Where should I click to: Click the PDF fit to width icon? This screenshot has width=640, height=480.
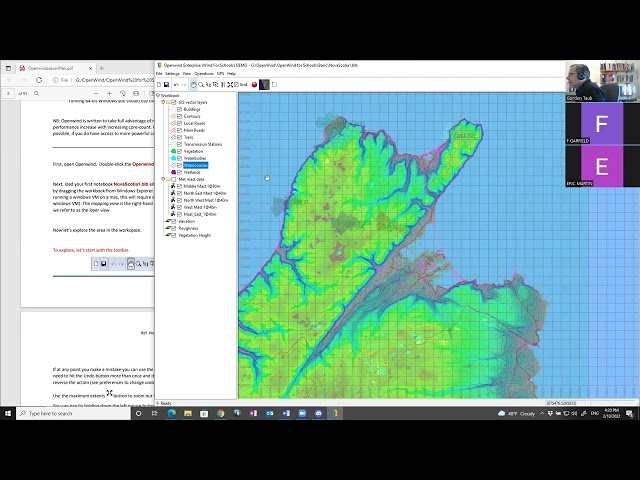pos(136,93)
